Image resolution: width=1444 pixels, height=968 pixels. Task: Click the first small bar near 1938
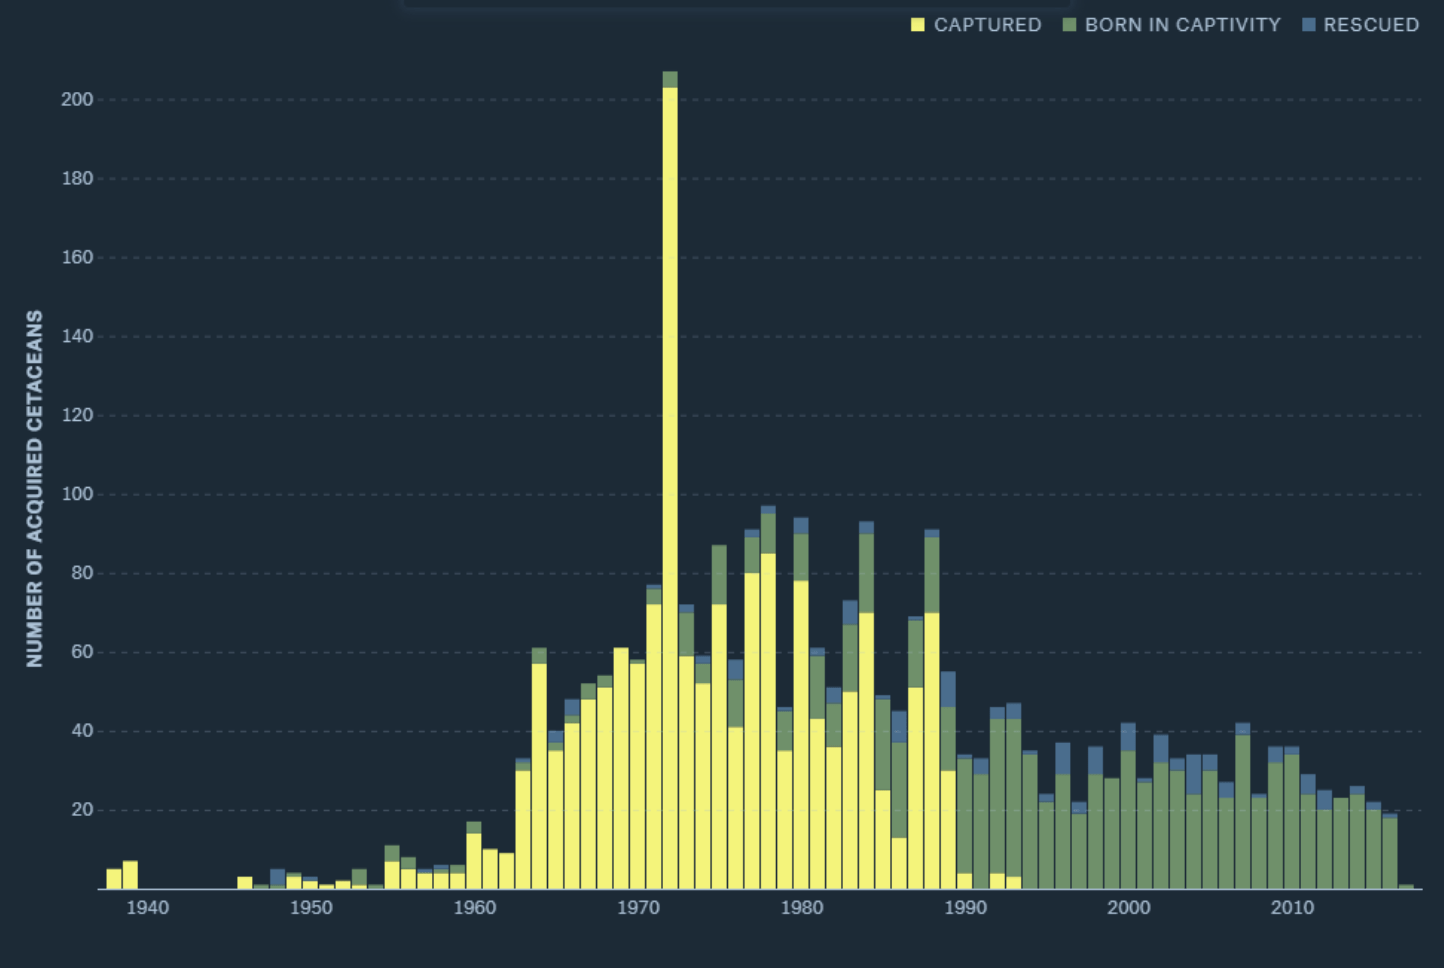(x=111, y=878)
